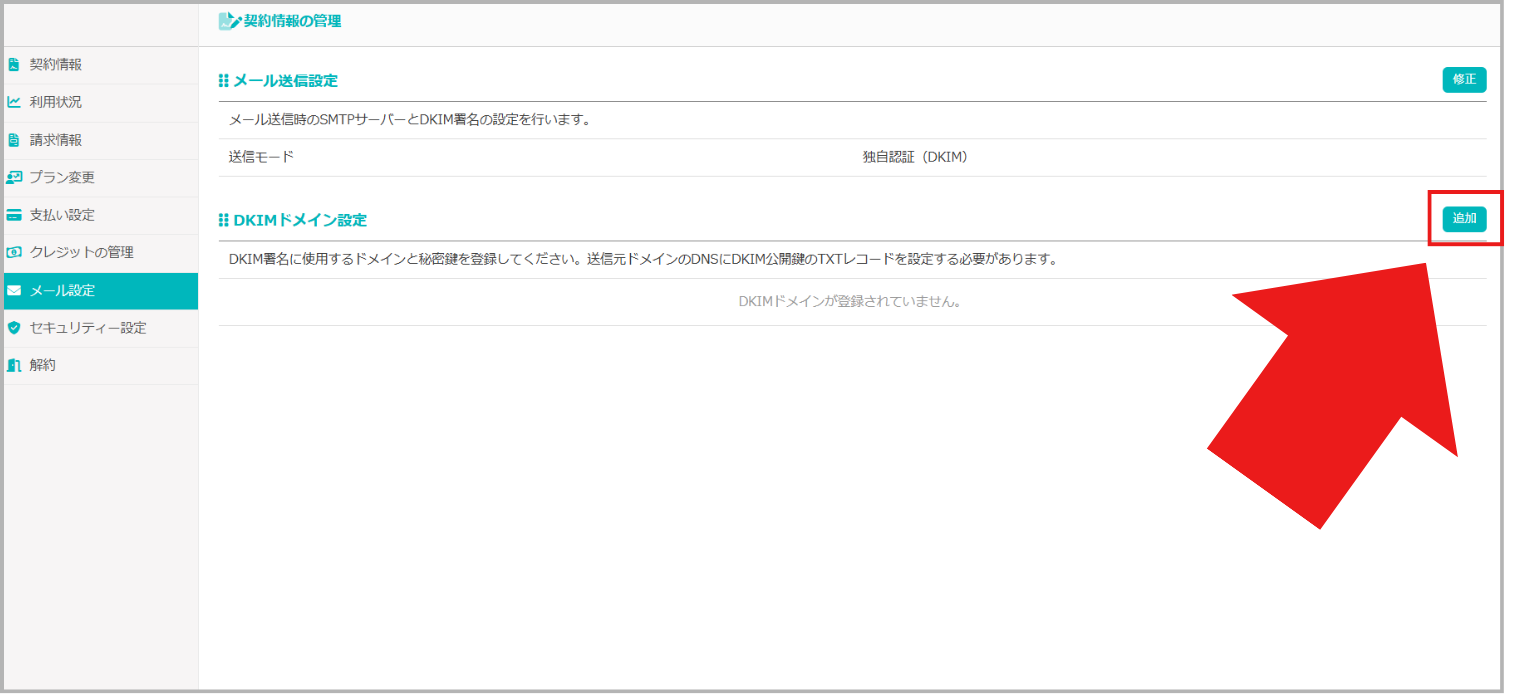Image resolution: width=1540 pixels, height=694 pixels.
Task: Open the 解約 menu label
Action: pos(43,366)
